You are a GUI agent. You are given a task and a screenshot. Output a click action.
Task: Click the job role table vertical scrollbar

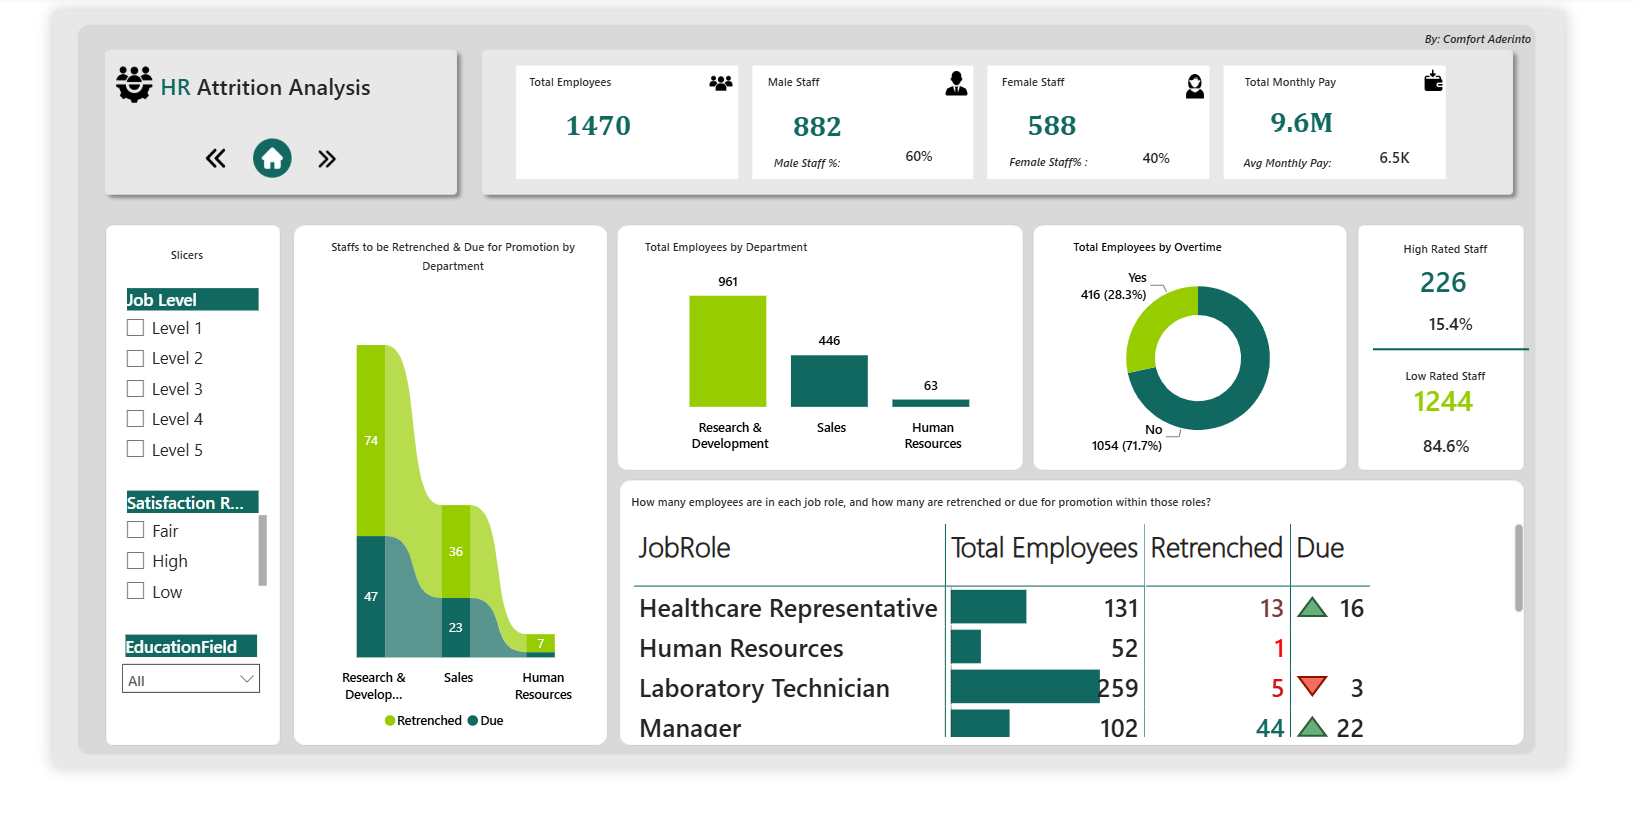click(1518, 568)
